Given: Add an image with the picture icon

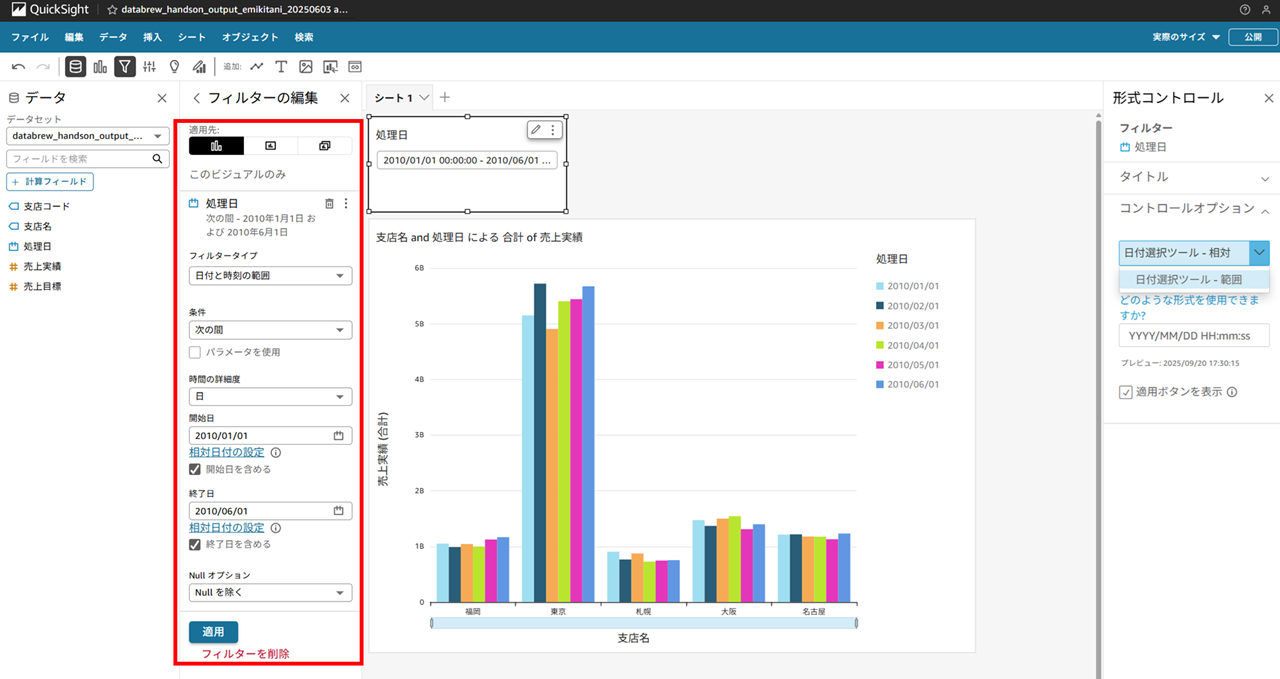Looking at the screenshot, I should (x=306, y=67).
